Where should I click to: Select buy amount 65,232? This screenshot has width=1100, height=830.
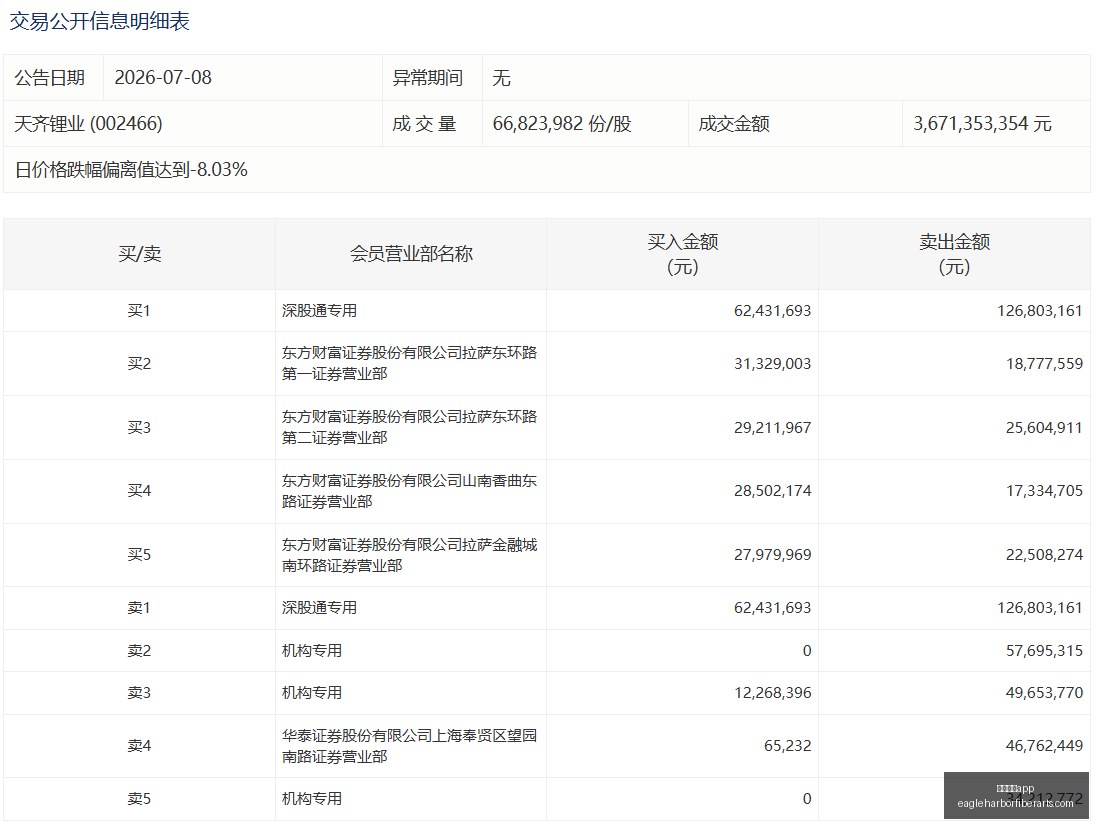(788, 745)
